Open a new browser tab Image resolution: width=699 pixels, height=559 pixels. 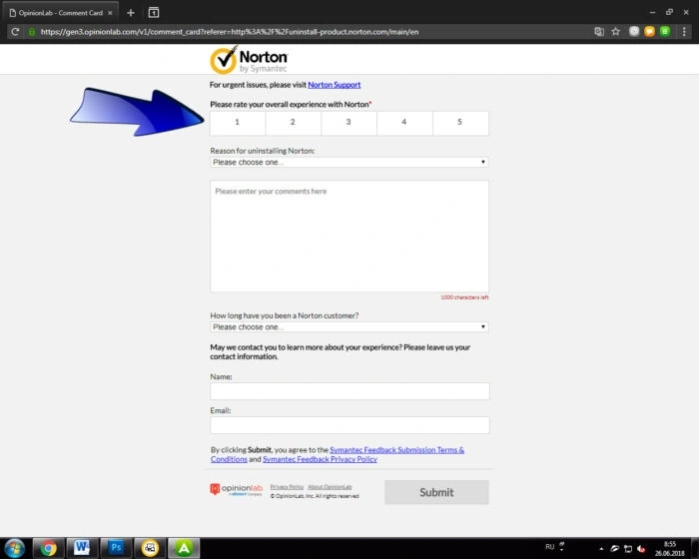tap(131, 12)
